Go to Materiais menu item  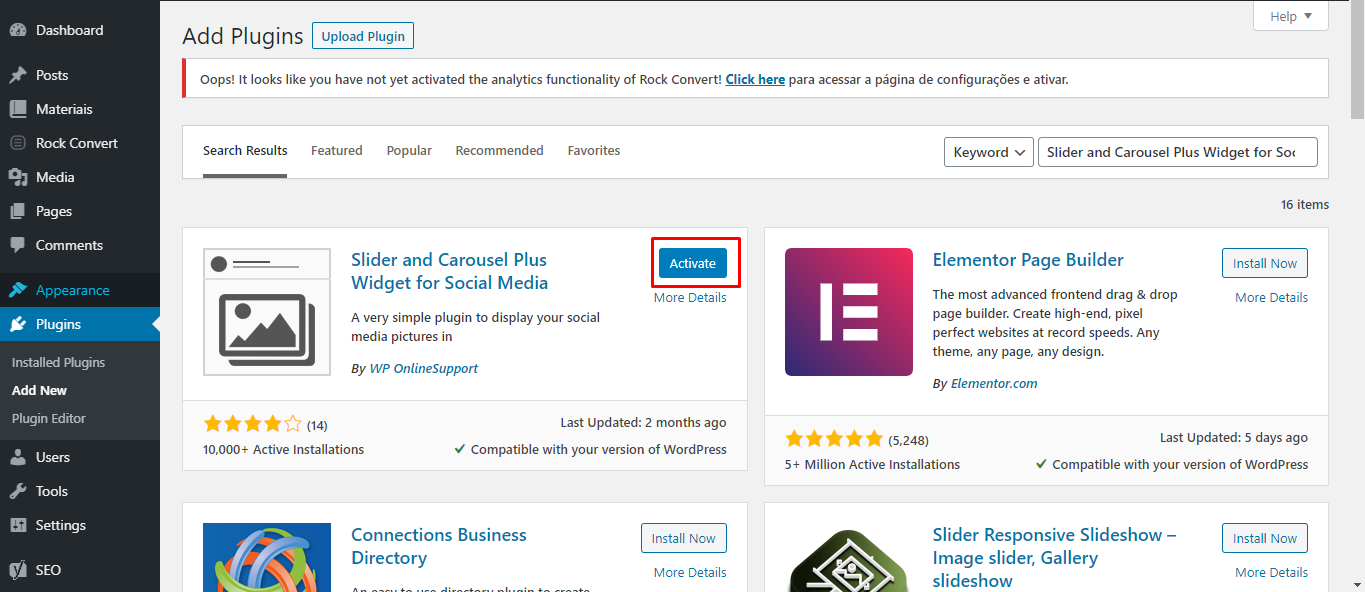pos(80,109)
